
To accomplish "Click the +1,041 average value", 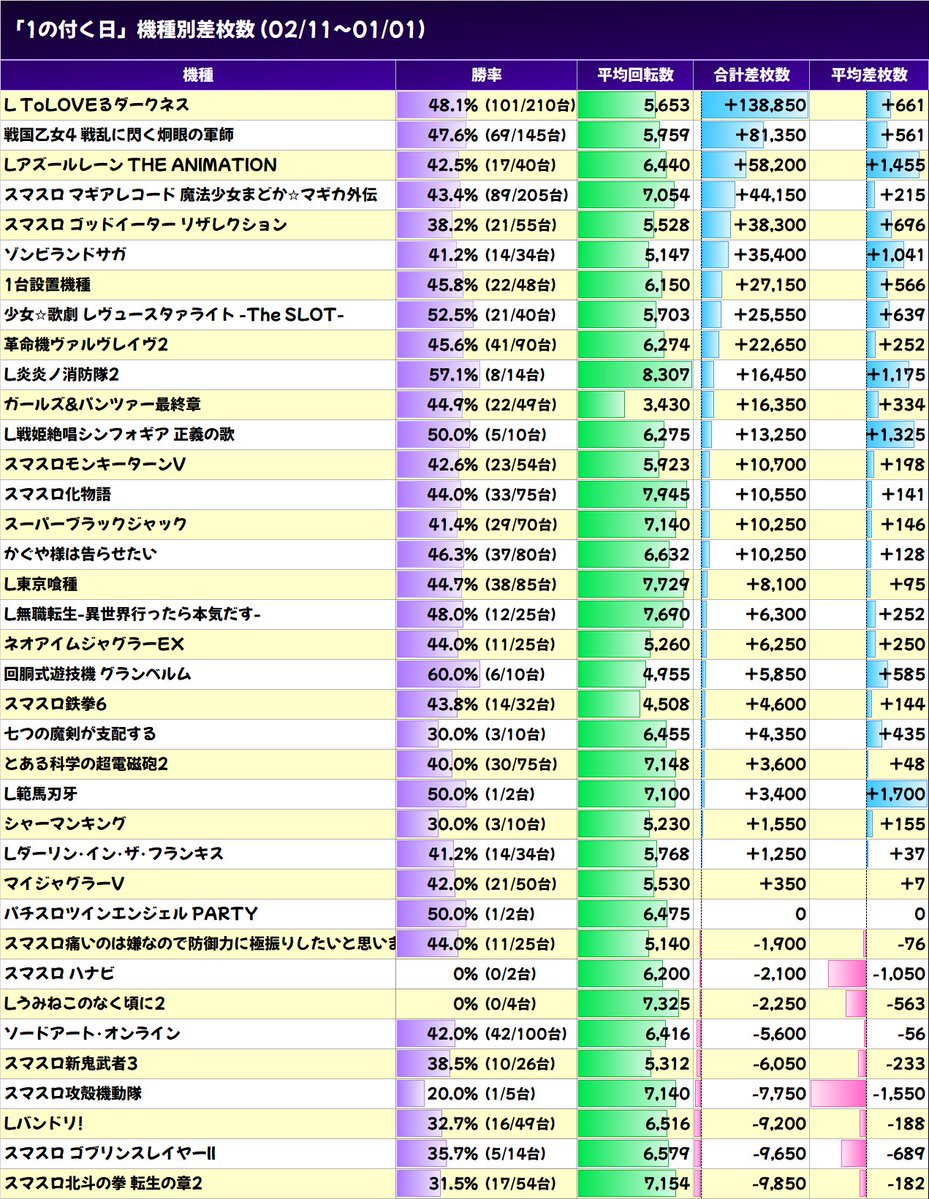I will (x=895, y=255).
